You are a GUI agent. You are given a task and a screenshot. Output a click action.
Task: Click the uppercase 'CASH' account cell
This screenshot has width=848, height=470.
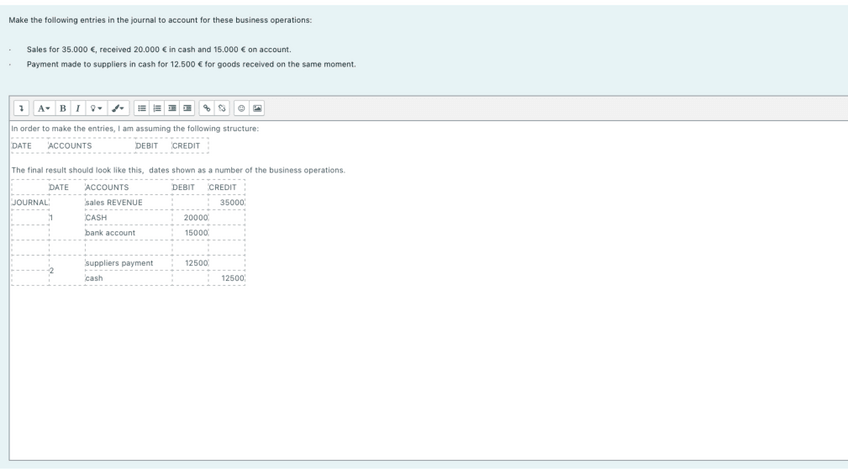[128, 217]
